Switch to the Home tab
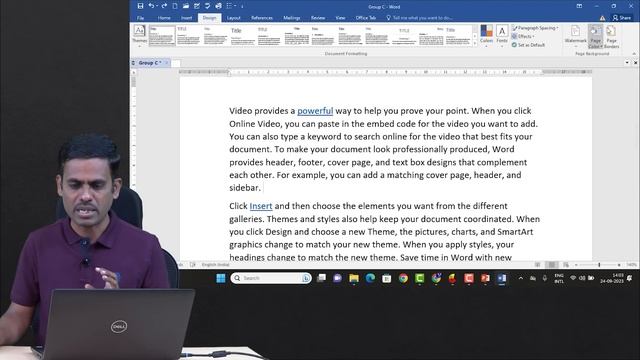 (x=164, y=18)
